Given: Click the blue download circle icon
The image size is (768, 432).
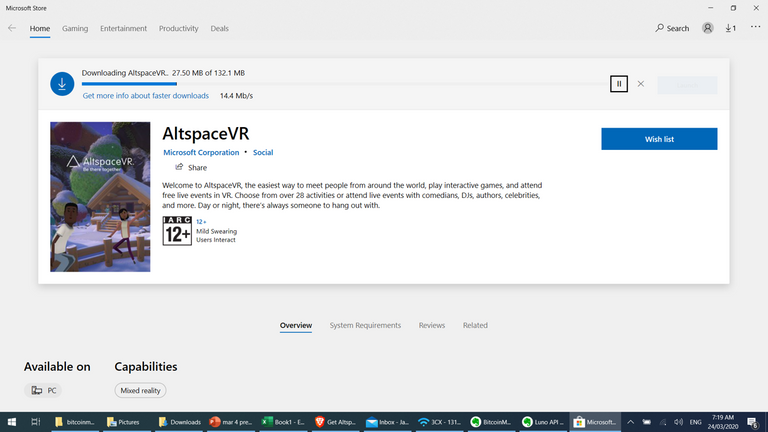Looking at the screenshot, I should tap(62, 84).
